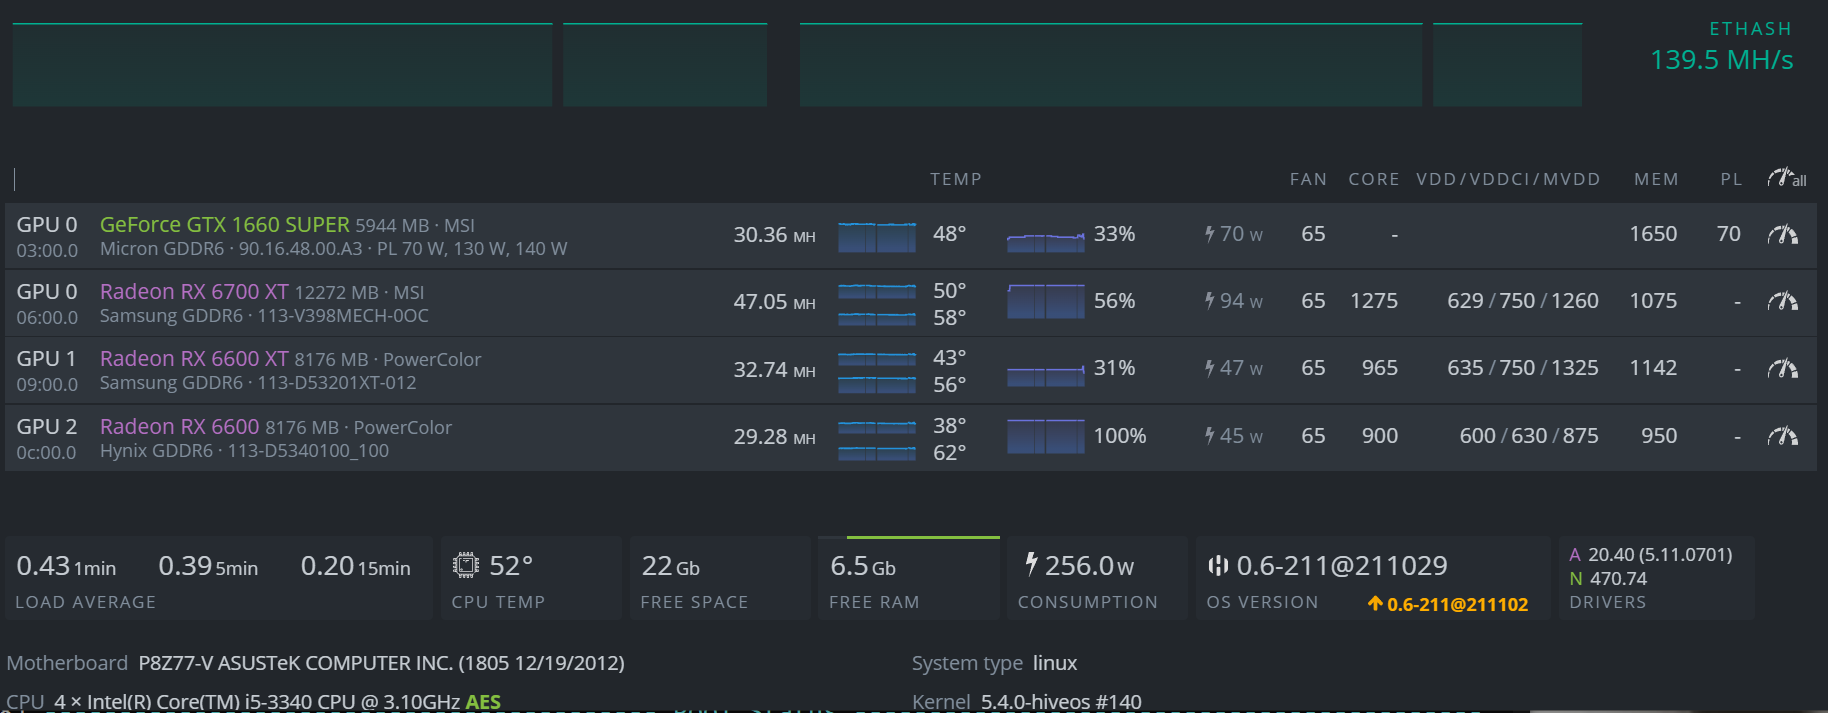
Task: Click the Radeon RX 6700 XT name
Action: coord(194,292)
